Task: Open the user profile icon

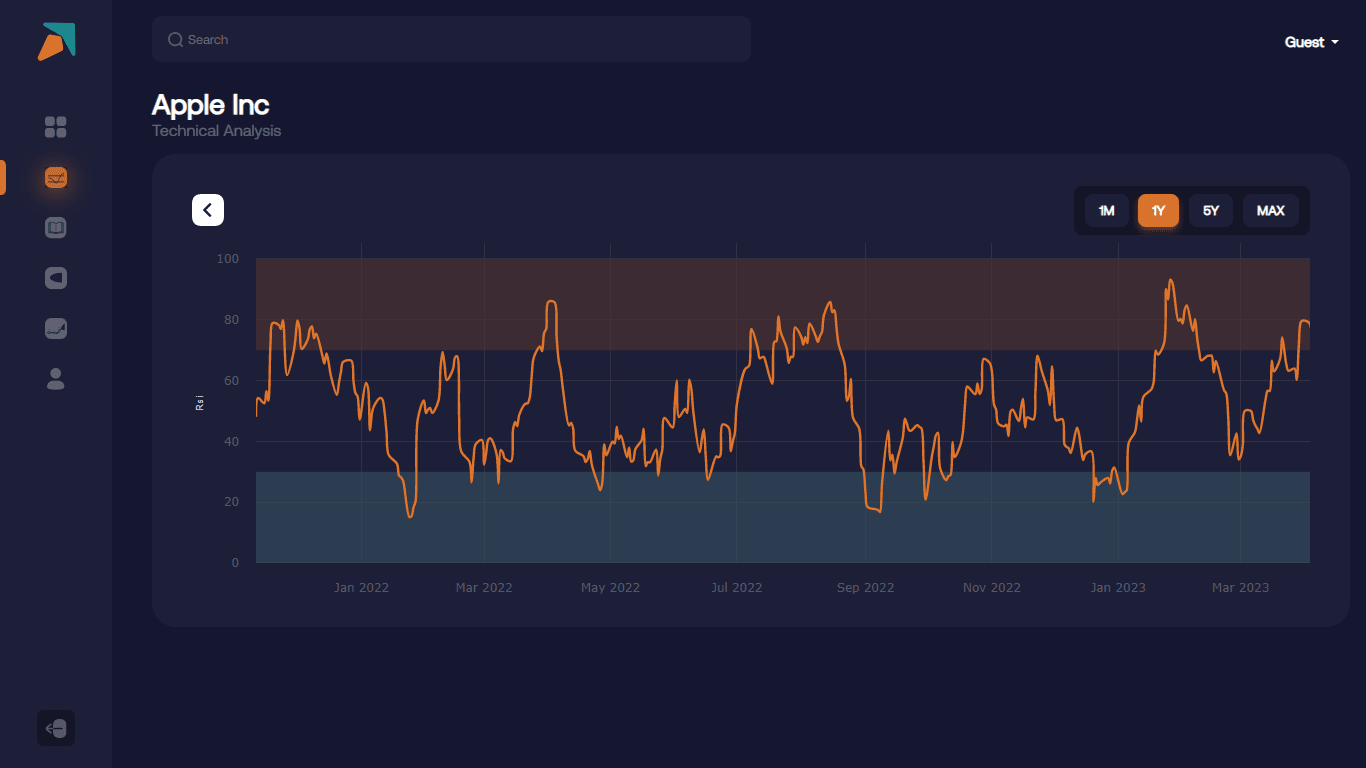Action: [56, 378]
